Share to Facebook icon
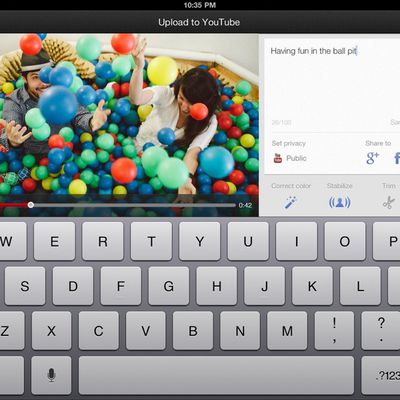The image size is (400, 400). [x=397, y=158]
